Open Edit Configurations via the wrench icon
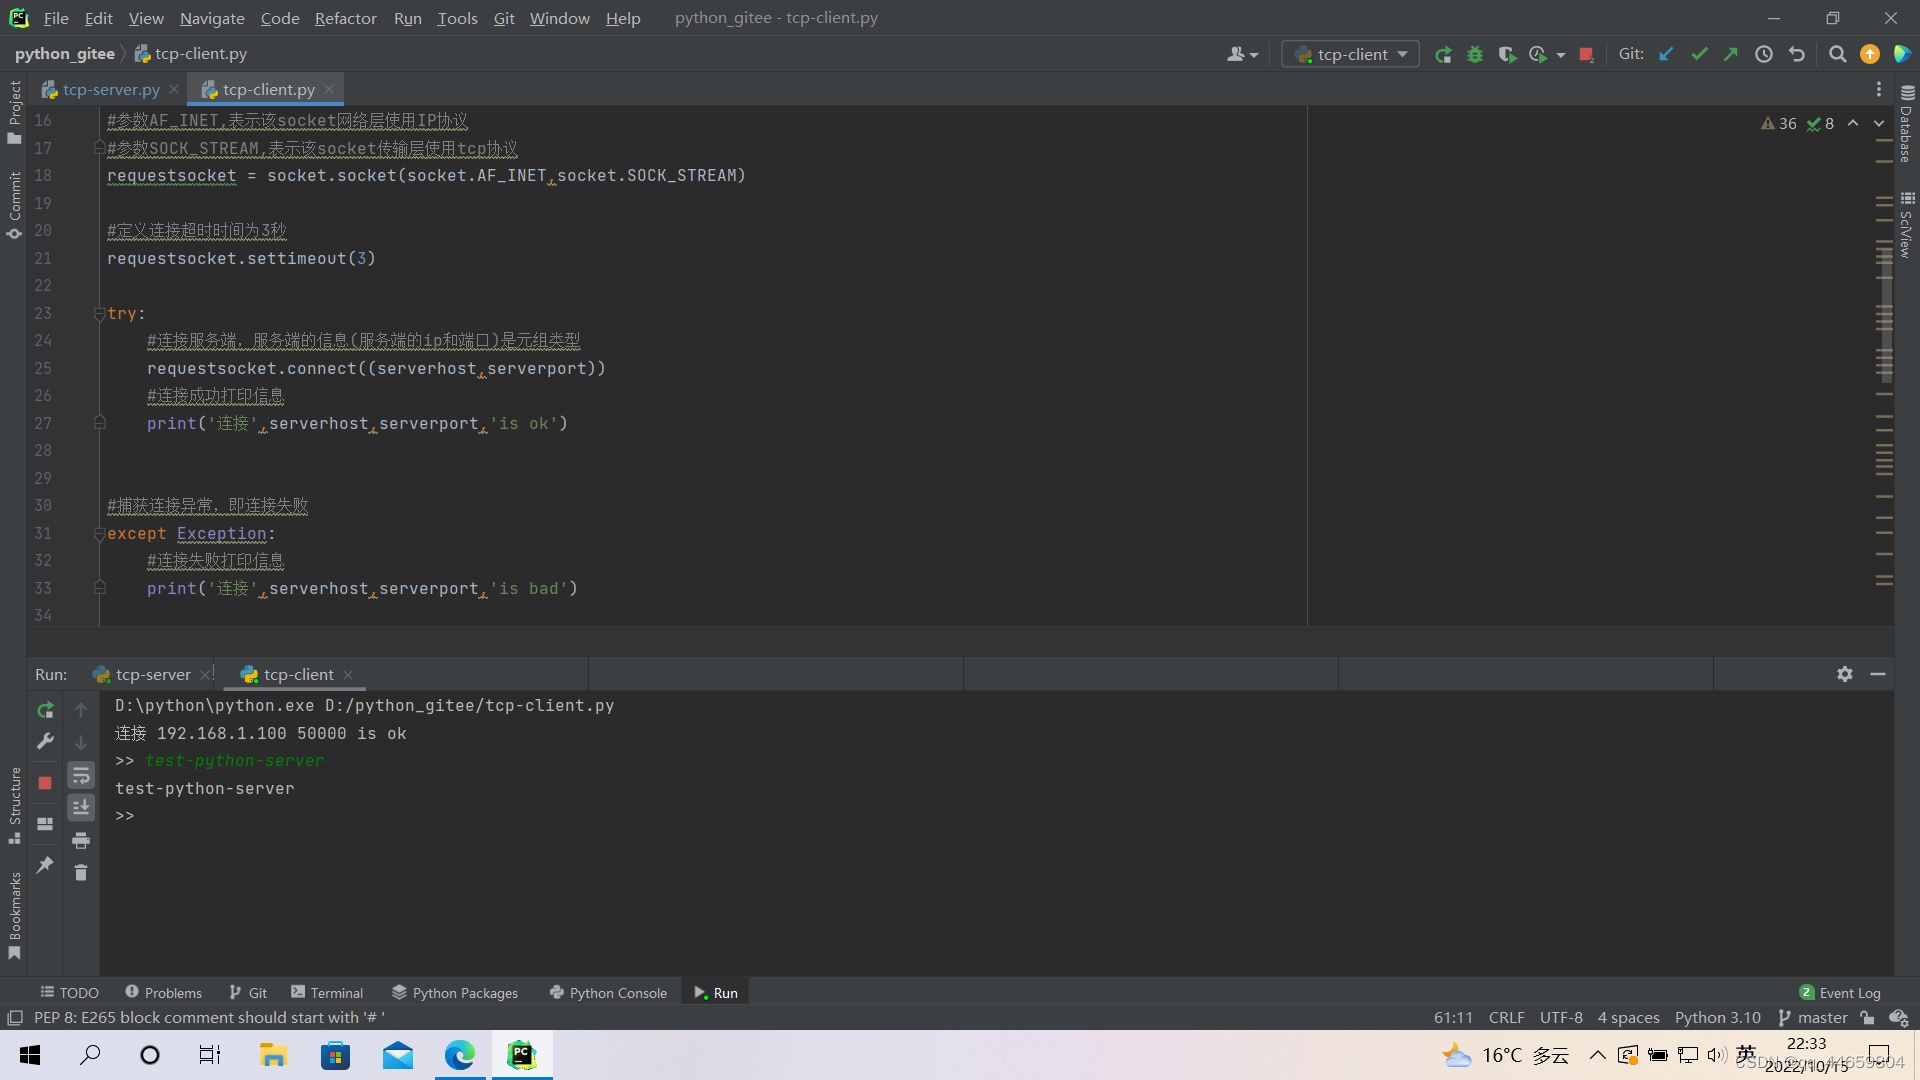 coord(45,741)
